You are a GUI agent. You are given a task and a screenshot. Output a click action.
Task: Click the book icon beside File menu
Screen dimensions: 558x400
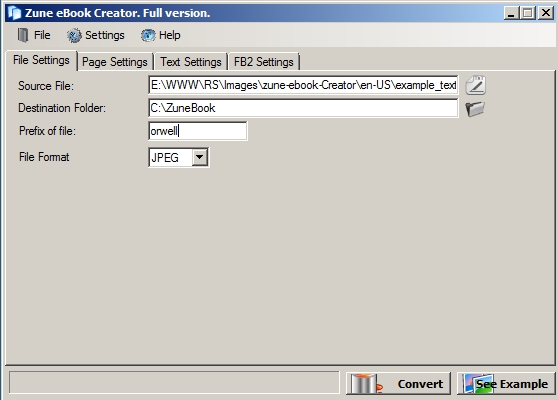pos(23,35)
